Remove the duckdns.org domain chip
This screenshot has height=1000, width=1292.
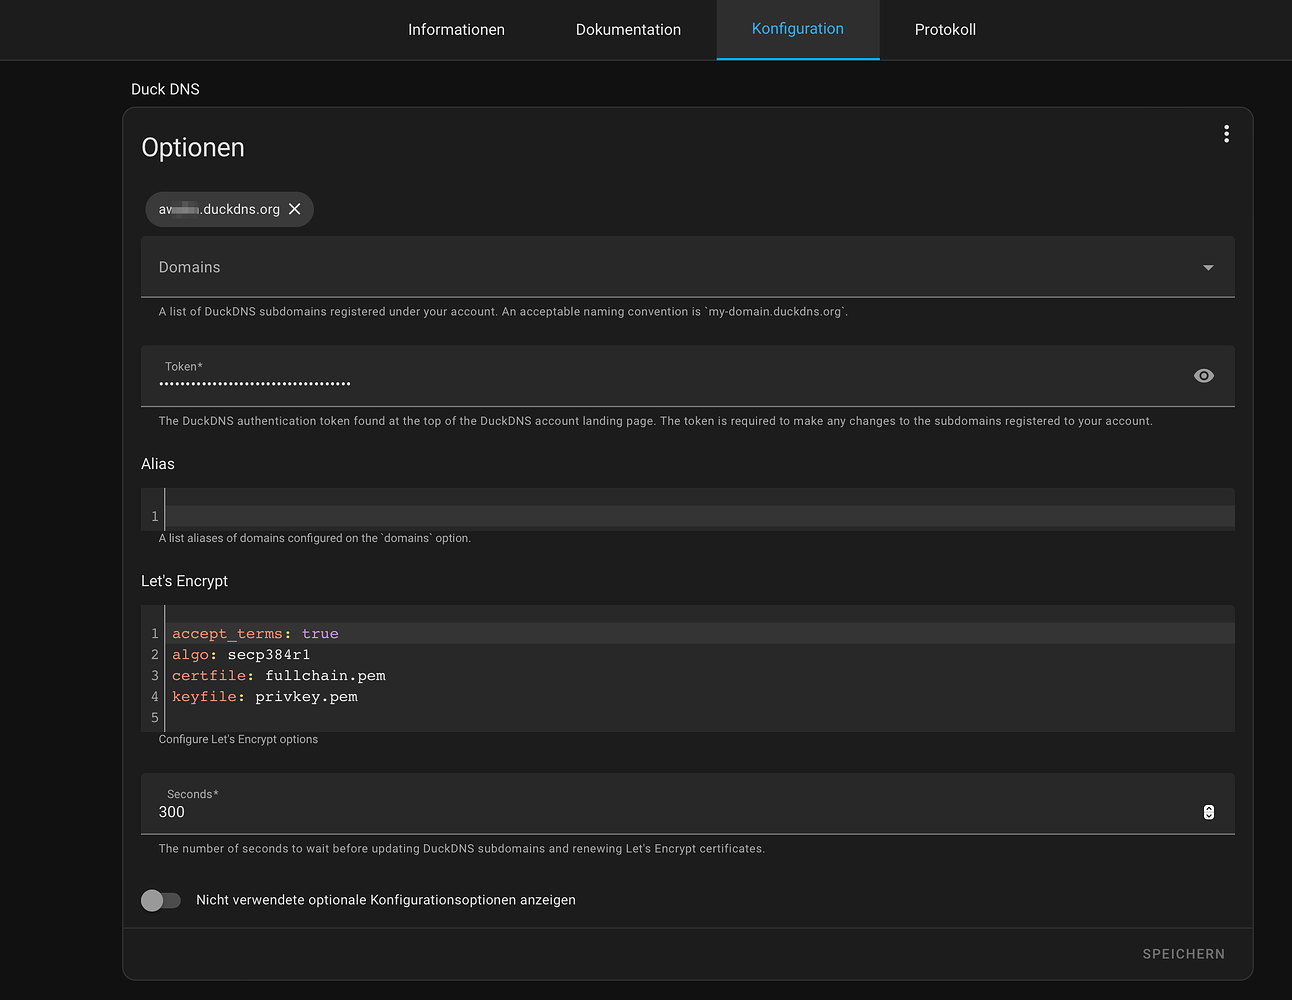295,209
